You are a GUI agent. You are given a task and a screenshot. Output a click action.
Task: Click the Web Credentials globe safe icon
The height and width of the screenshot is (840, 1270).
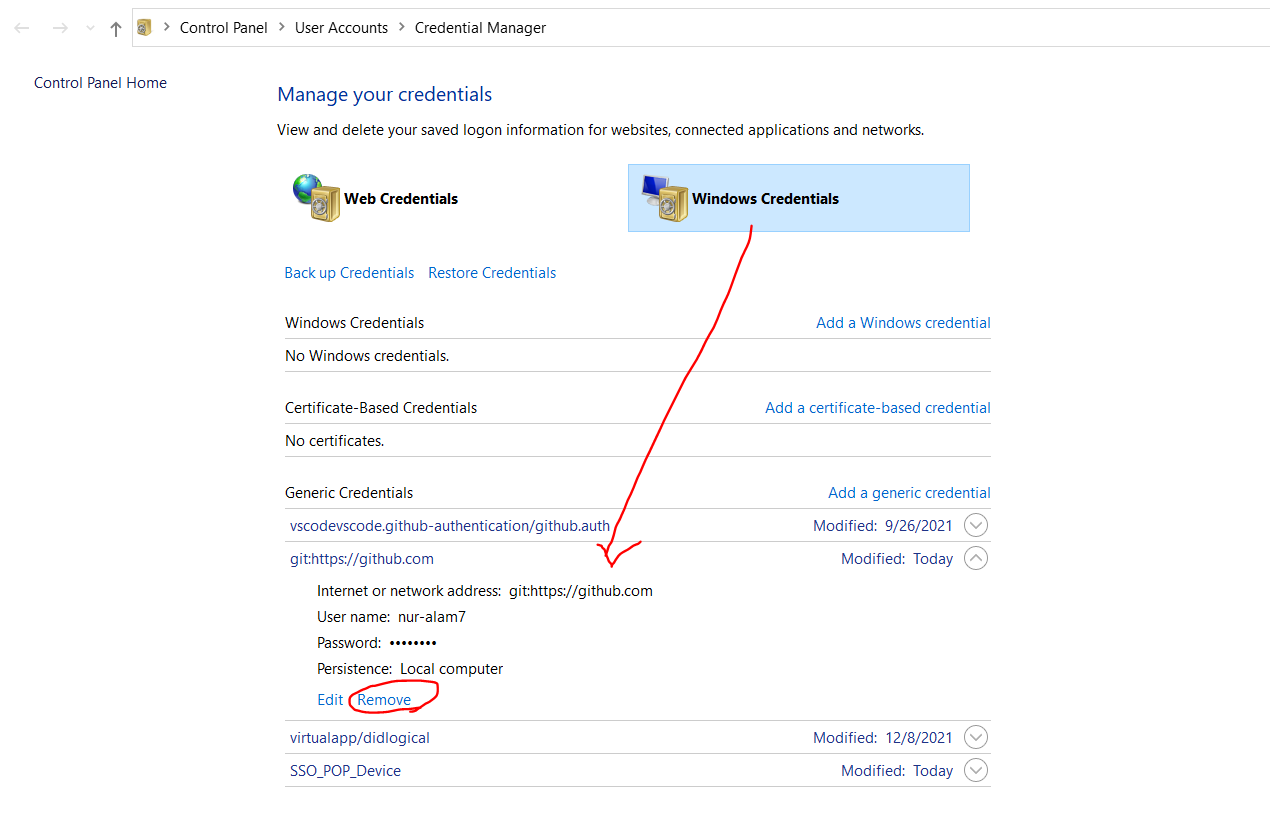tap(317, 197)
